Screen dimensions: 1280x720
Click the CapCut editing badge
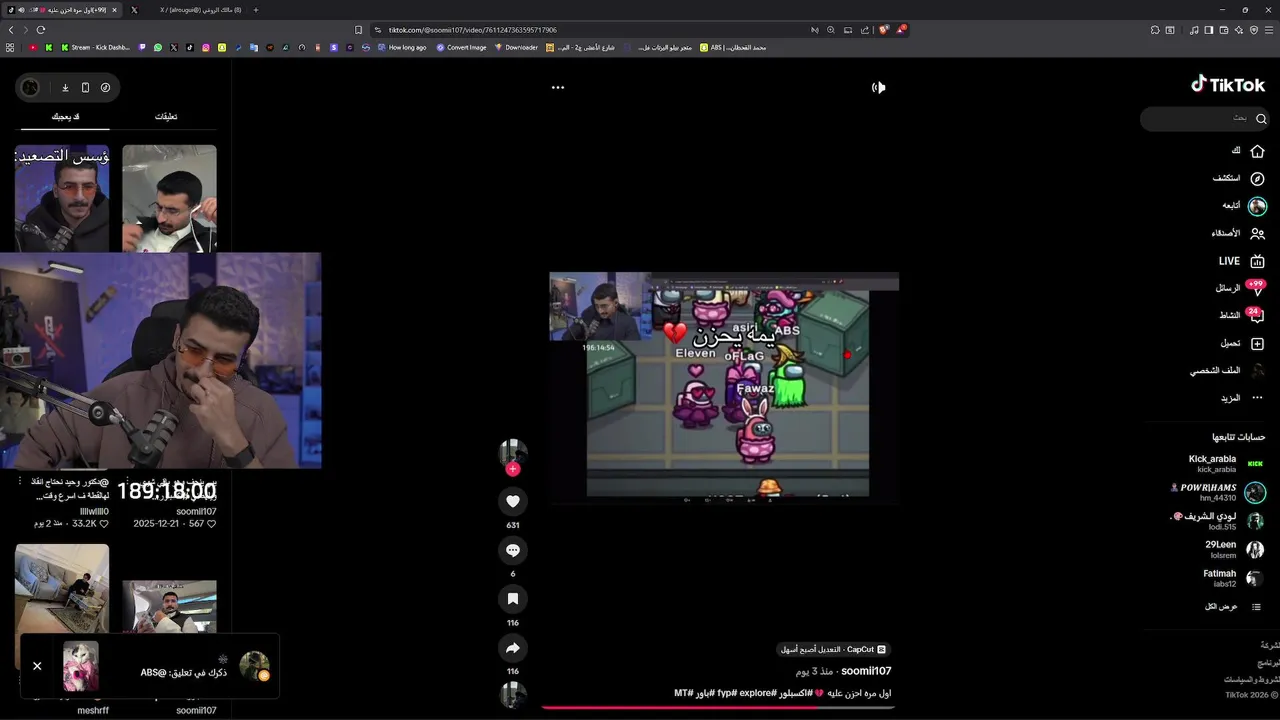point(834,650)
